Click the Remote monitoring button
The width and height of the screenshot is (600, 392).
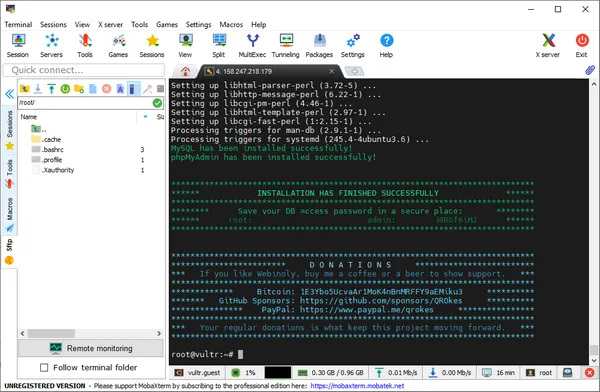click(91, 348)
